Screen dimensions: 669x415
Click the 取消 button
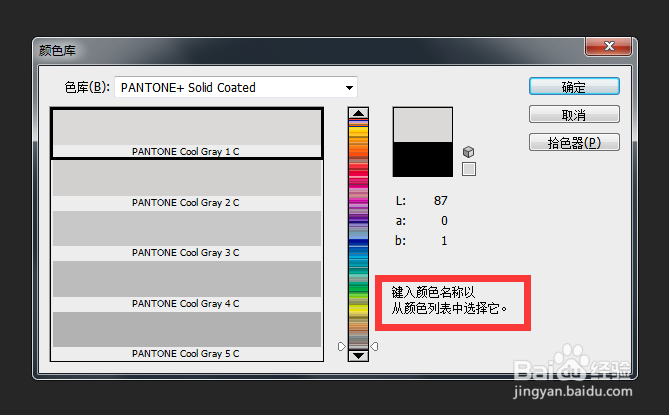(574, 114)
